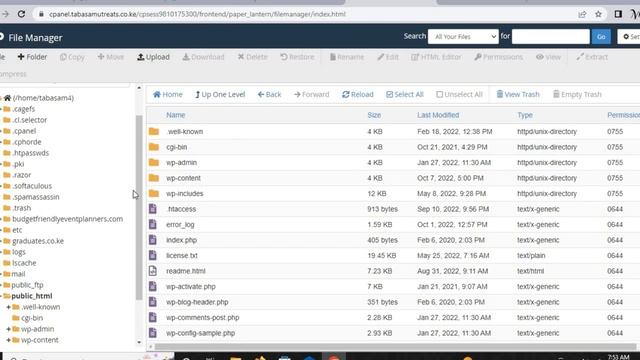This screenshot has width=640, height=360.
Task: Click the Edit toolbar button
Action: (x=388, y=57)
